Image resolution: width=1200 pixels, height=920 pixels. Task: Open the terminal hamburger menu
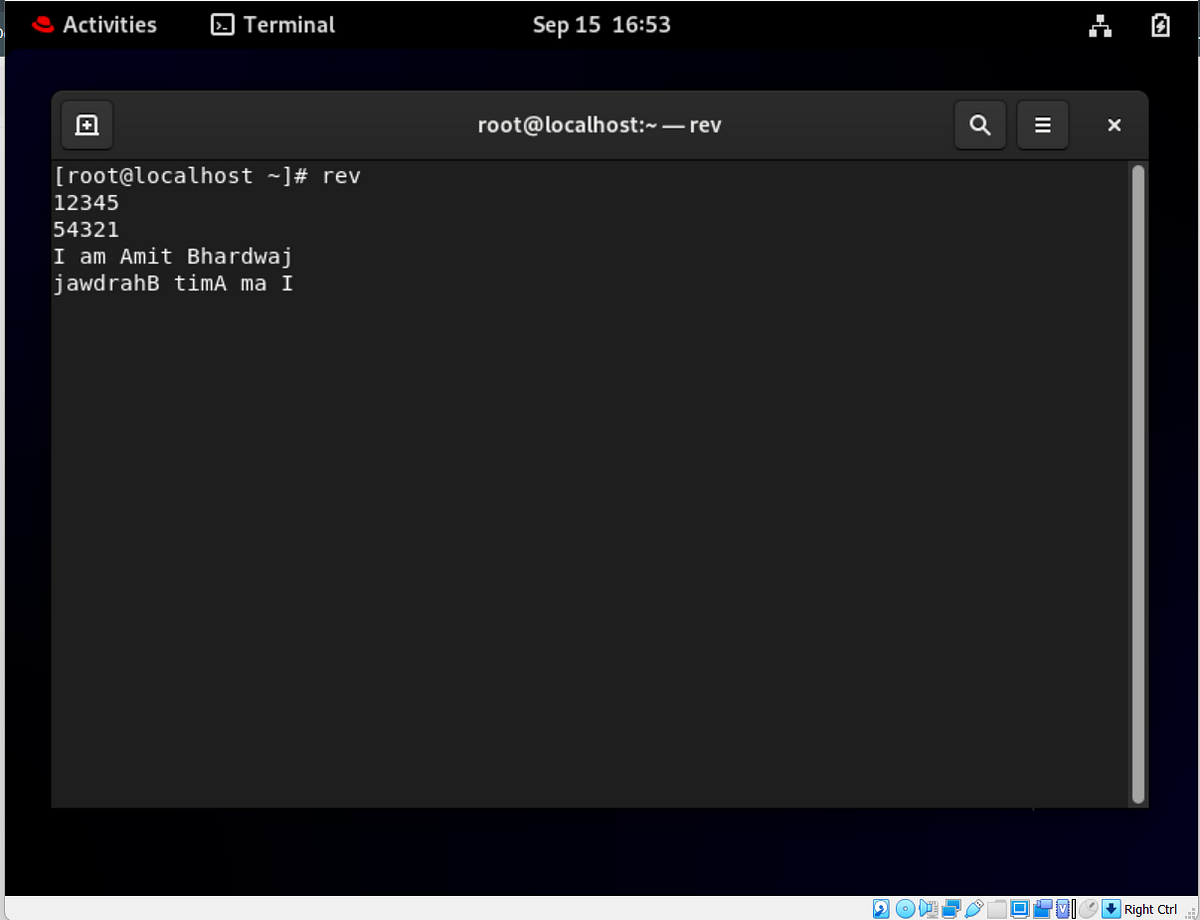click(1042, 124)
